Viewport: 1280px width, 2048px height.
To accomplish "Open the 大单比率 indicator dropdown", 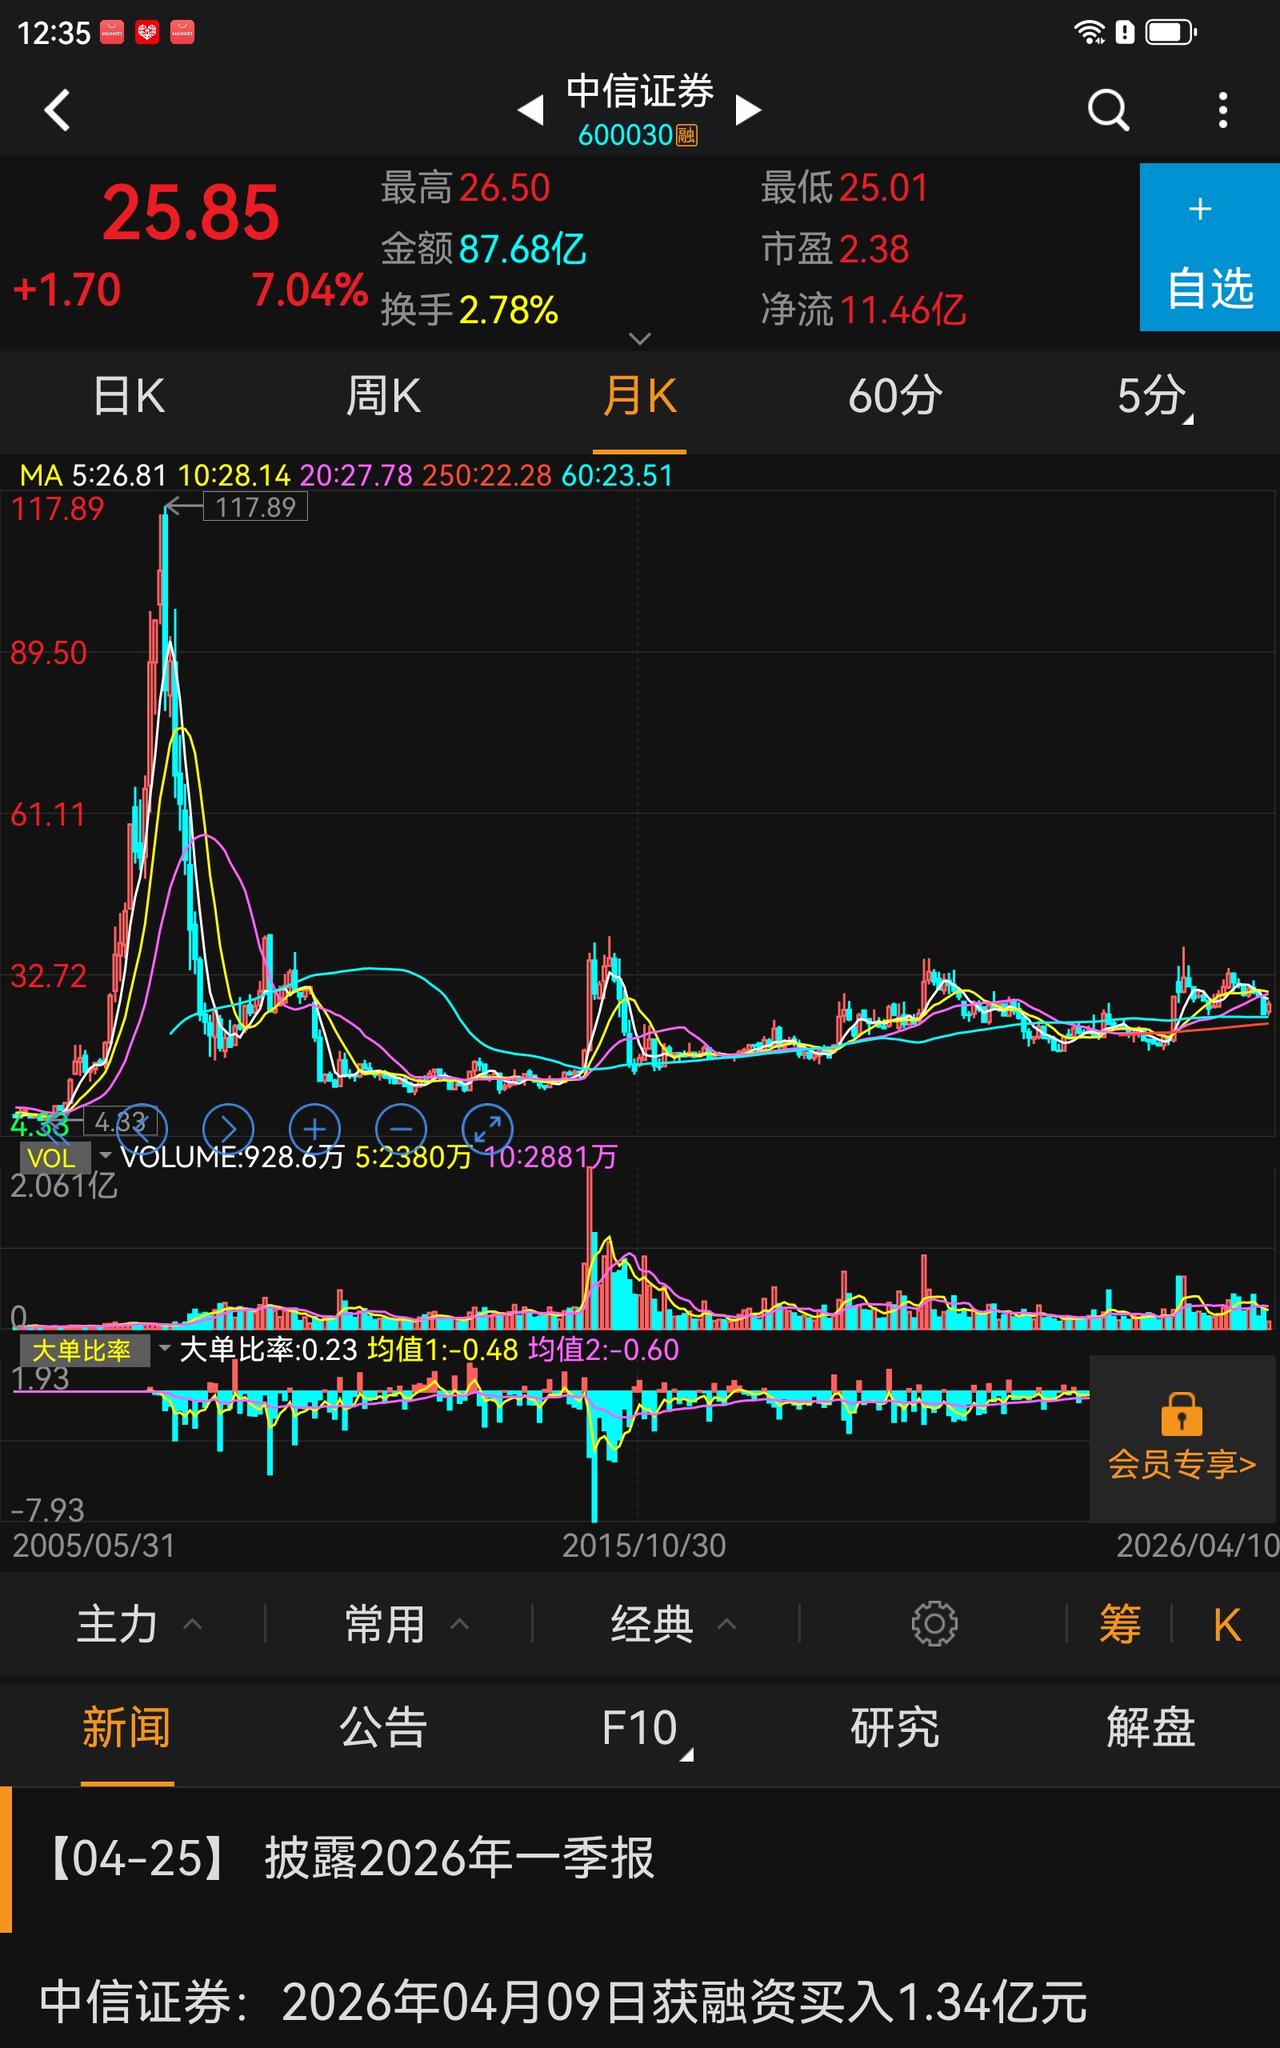I will pos(97,1351).
